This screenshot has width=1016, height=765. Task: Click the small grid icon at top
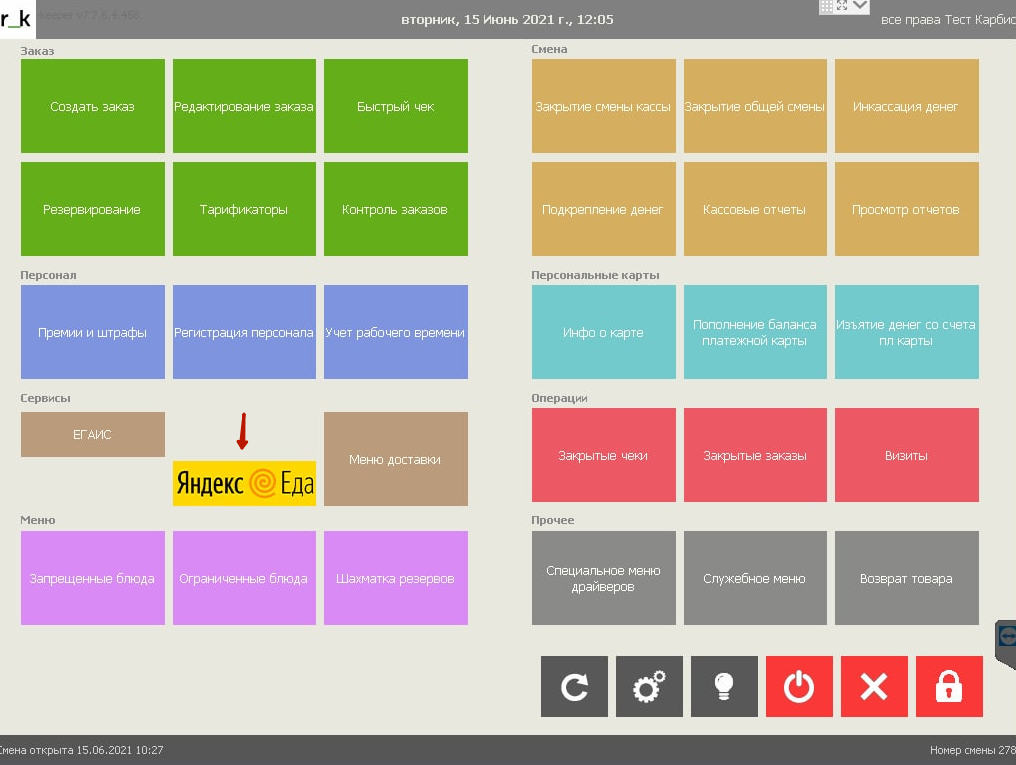[827, 6]
